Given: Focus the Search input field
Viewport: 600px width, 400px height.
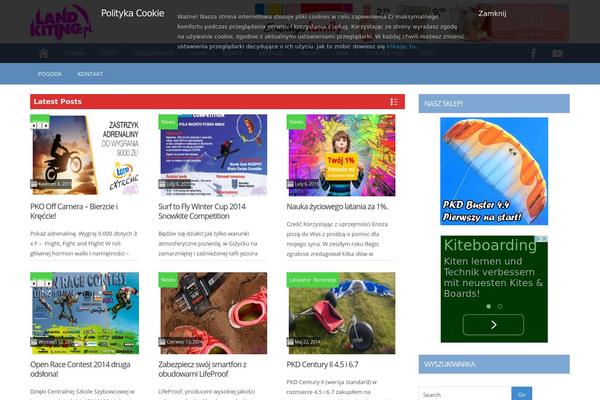Looking at the screenshot, I should [x=465, y=395].
